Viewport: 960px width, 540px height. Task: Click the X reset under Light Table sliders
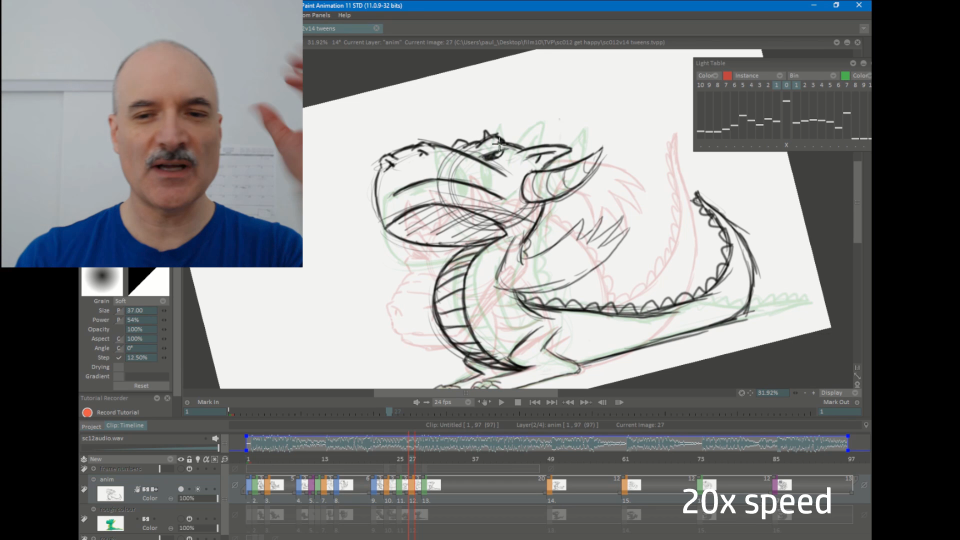click(x=786, y=145)
